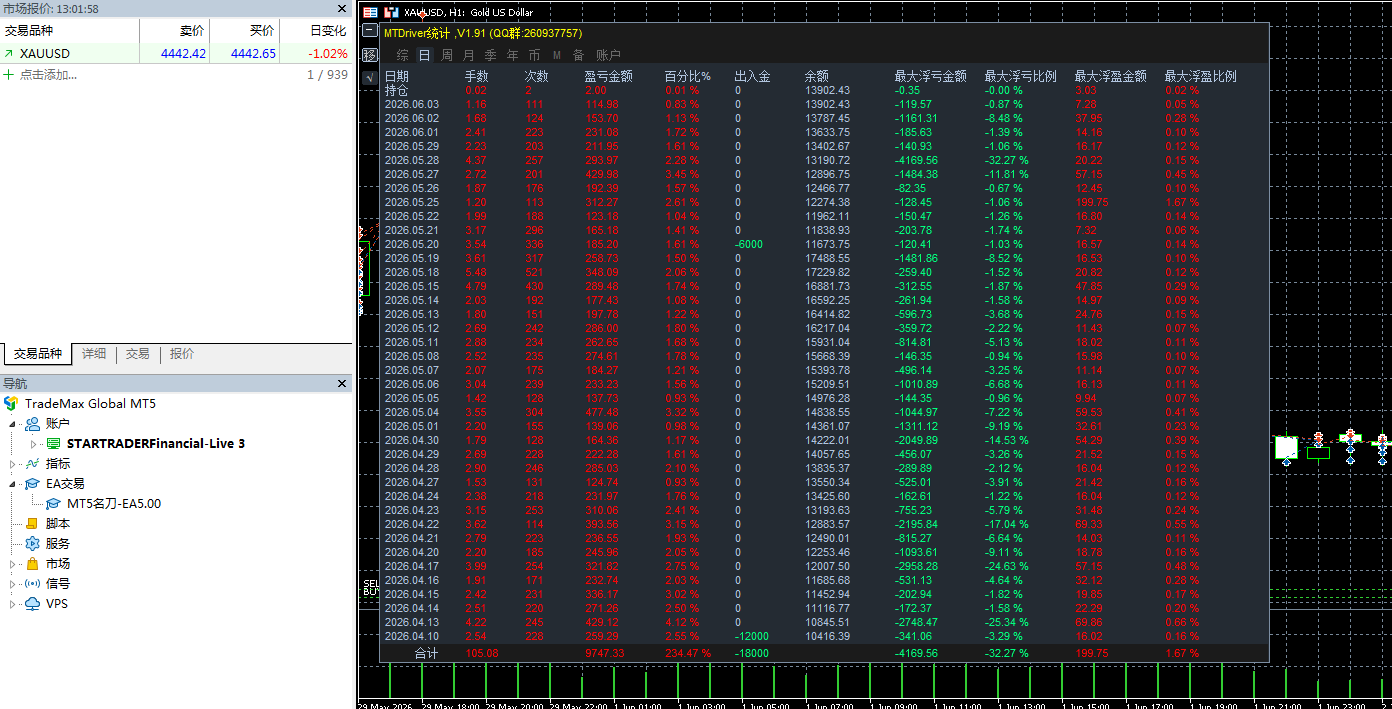The width and height of the screenshot is (1392, 709).
Task: Click the 234.47 % total percentage value
Action: coord(687,653)
